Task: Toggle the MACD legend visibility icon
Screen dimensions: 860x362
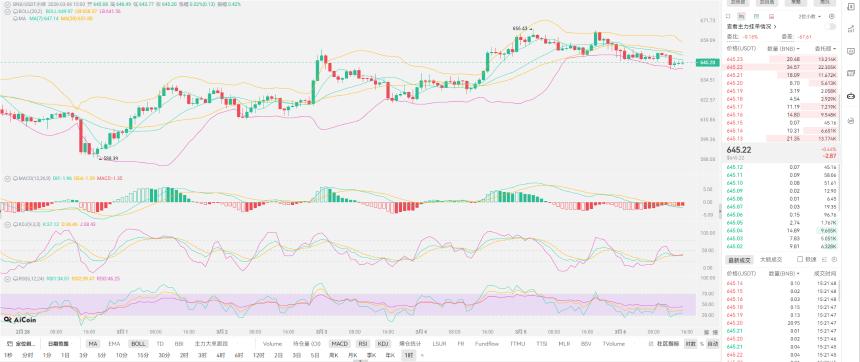Action: 7,178
